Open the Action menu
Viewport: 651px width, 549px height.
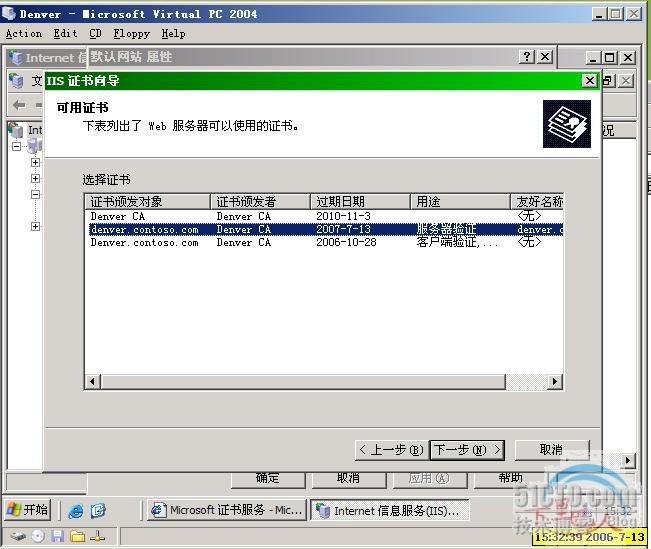pyautogui.click(x=24, y=34)
